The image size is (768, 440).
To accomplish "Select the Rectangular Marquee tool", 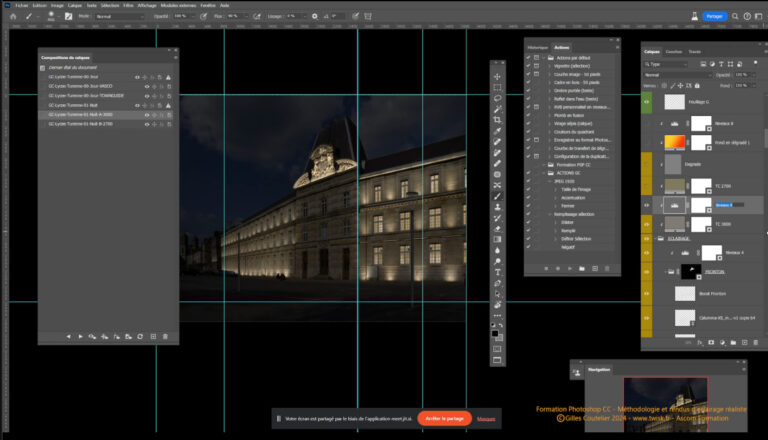I will click(497, 86).
